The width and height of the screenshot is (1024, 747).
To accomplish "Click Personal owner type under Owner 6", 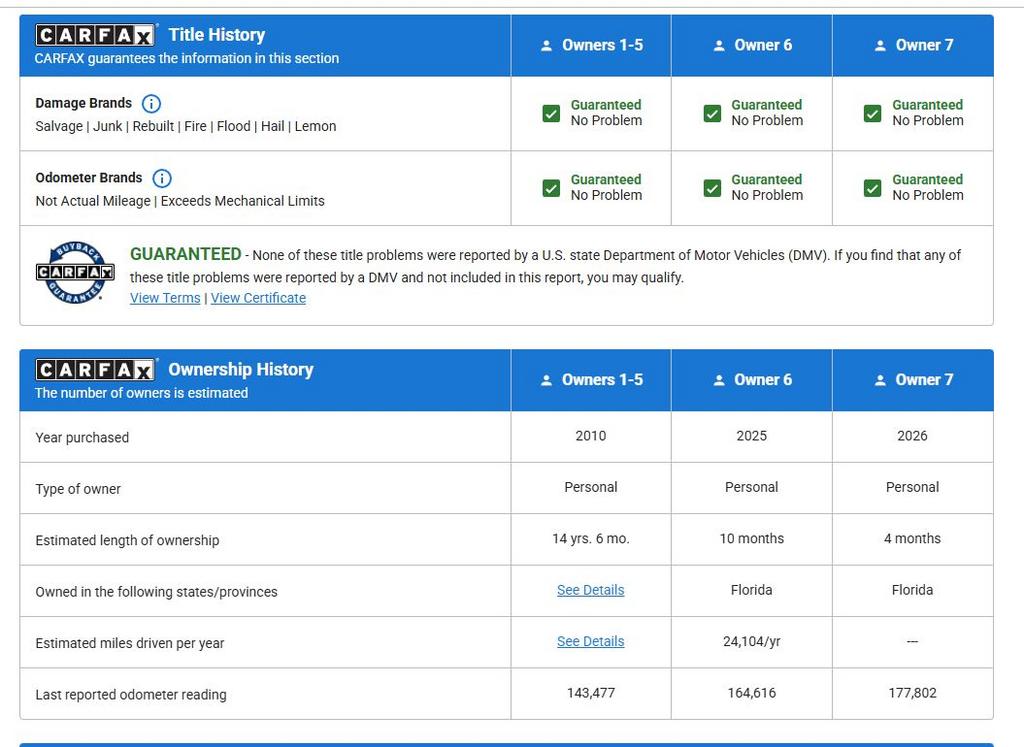I will point(752,487).
